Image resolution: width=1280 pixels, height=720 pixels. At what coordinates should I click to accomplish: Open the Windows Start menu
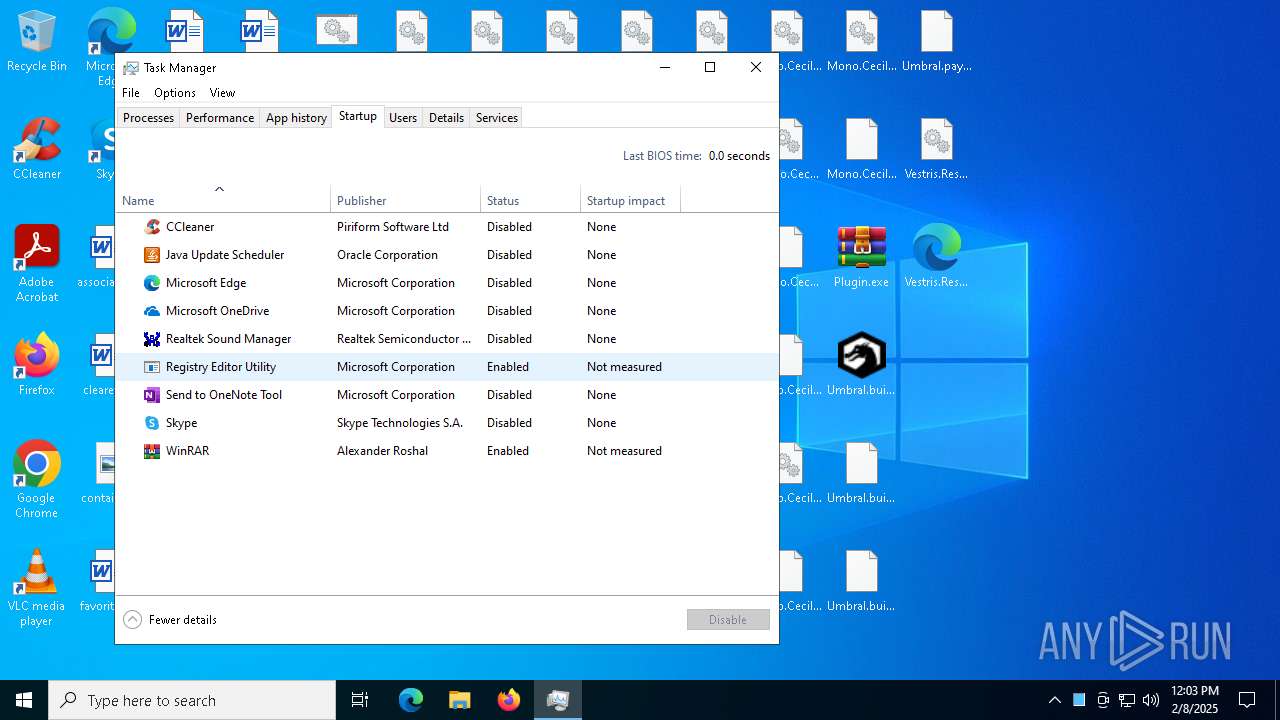24,700
